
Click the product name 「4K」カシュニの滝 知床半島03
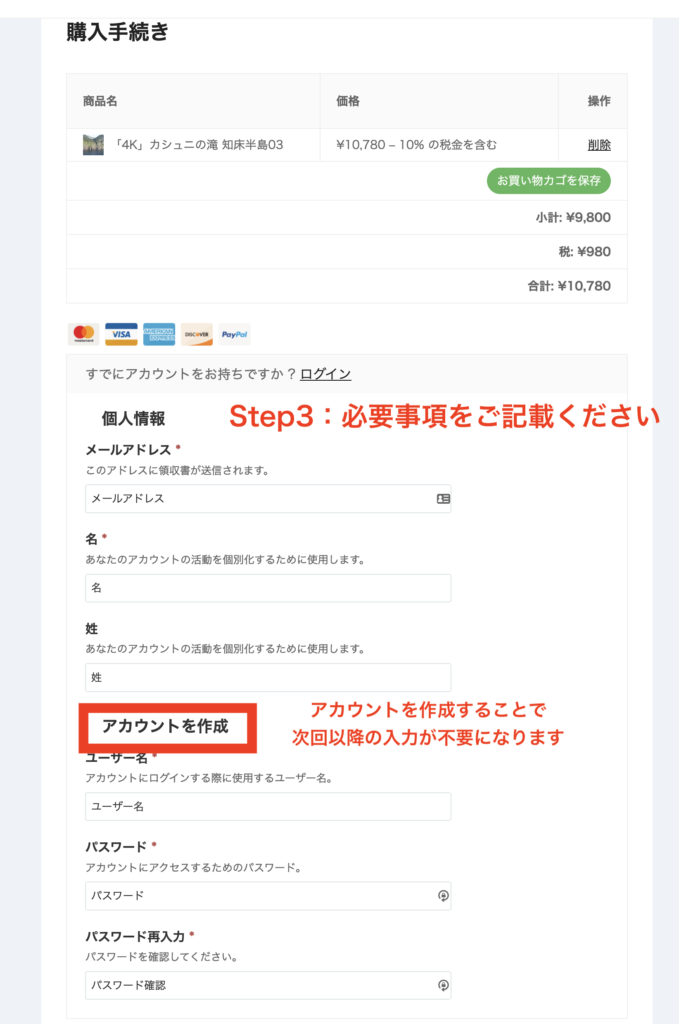coord(198,145)
